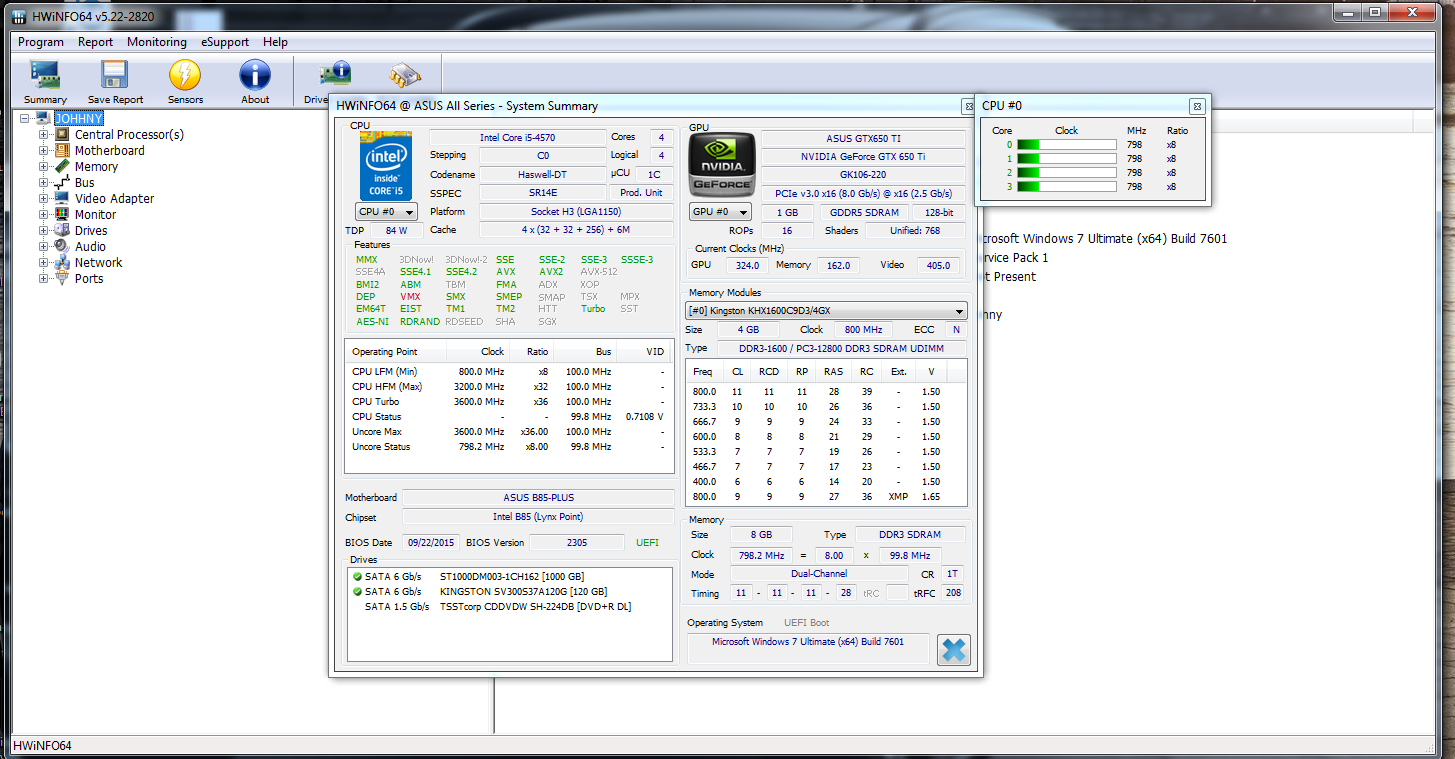Expand the Drives tree node

tap(43, 230)
